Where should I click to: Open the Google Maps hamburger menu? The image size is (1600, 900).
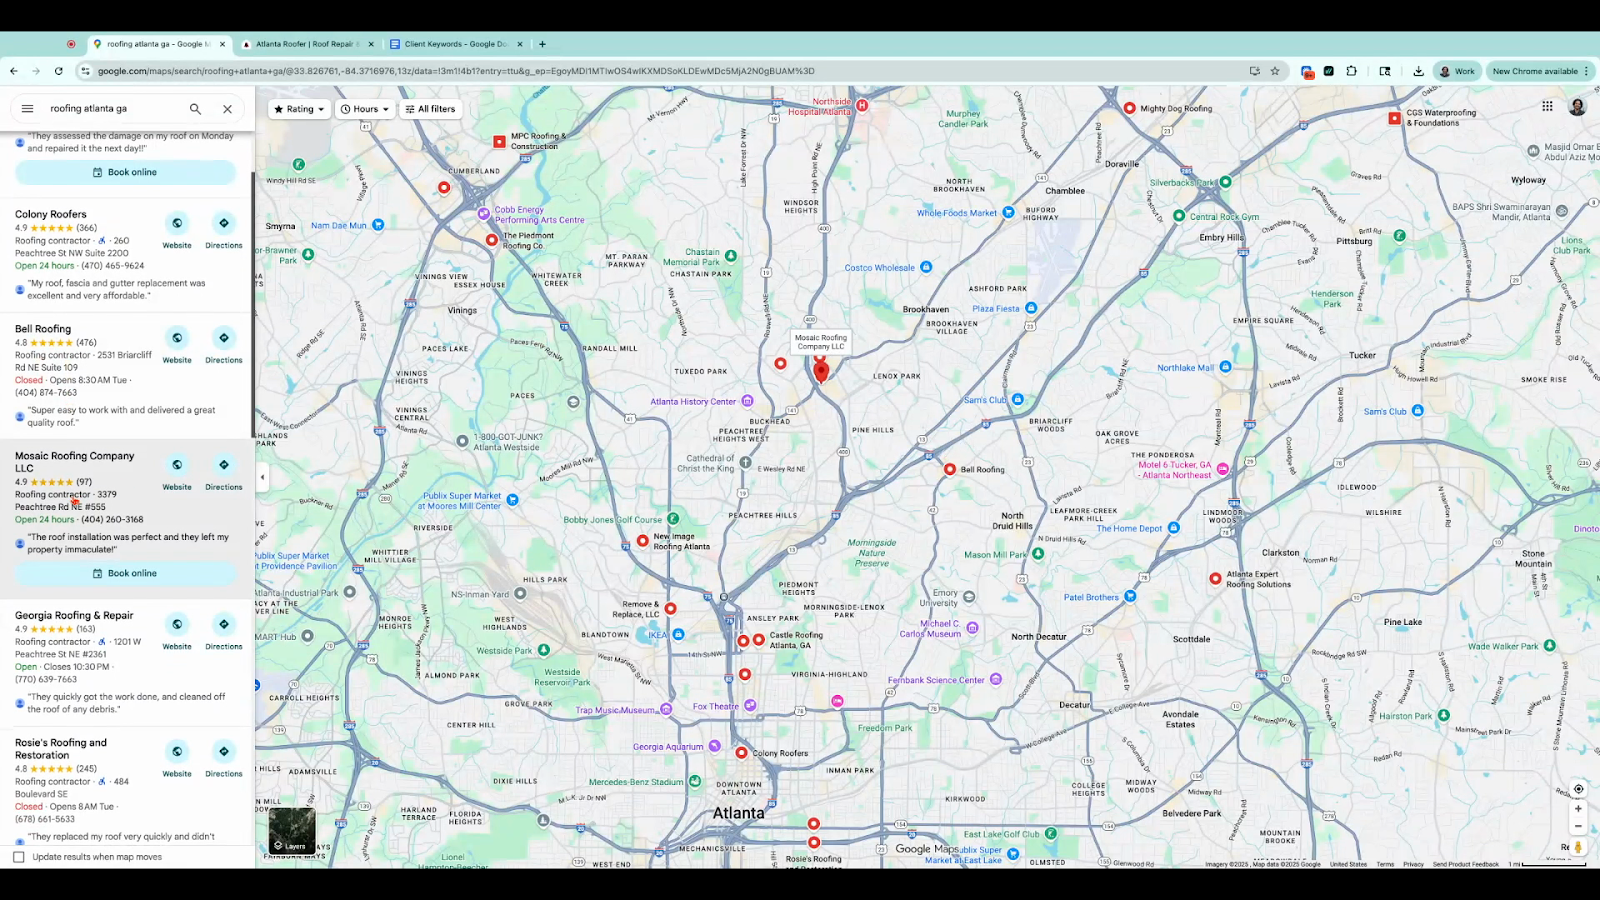tap(27, 109)
